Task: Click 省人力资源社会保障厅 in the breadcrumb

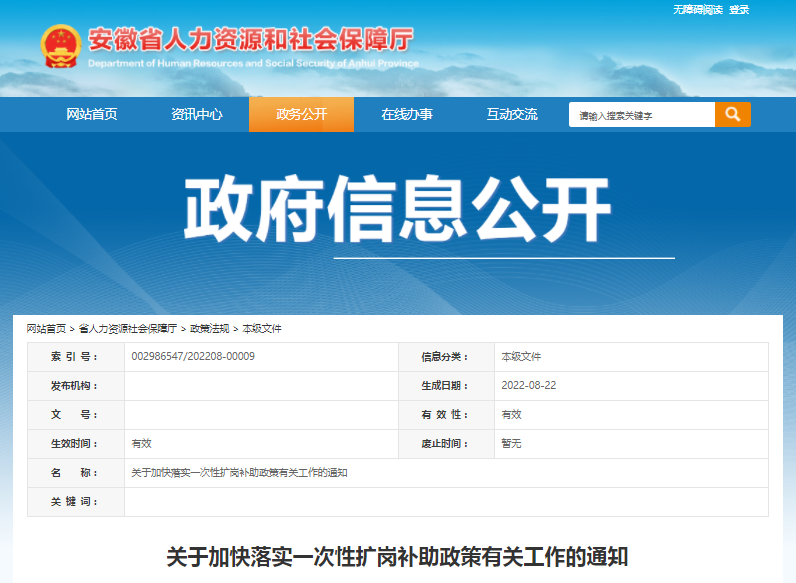Action: (x=128, y=328)
